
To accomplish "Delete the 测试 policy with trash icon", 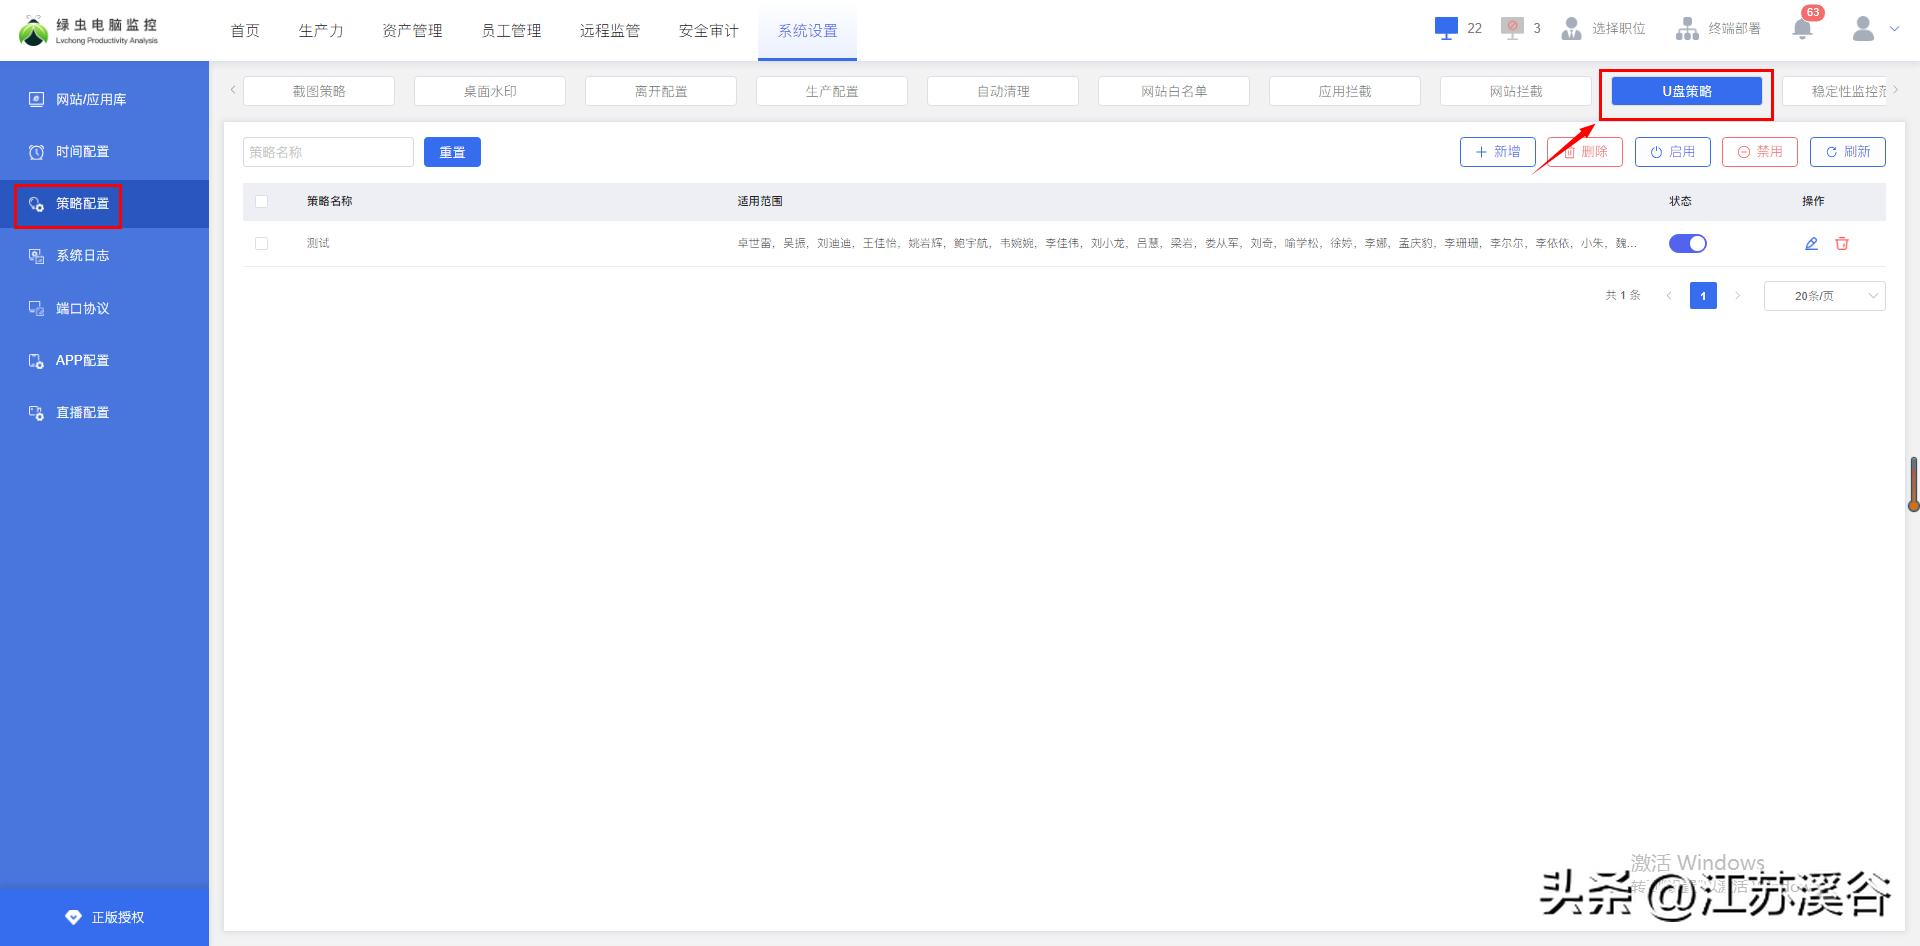I will [x=1842, y=243].
